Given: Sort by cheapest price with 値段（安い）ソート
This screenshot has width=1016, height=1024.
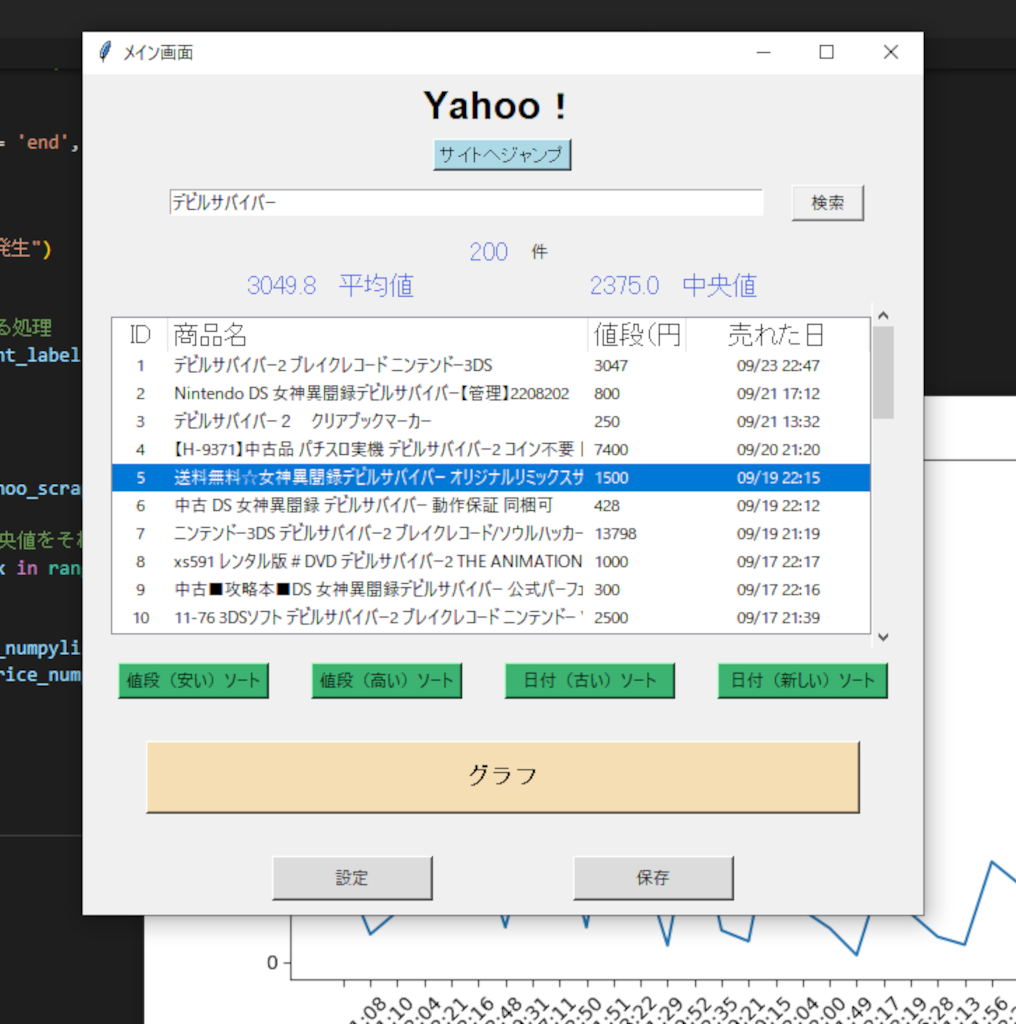Looking at the screenshot, I should (x=193, y=680).
